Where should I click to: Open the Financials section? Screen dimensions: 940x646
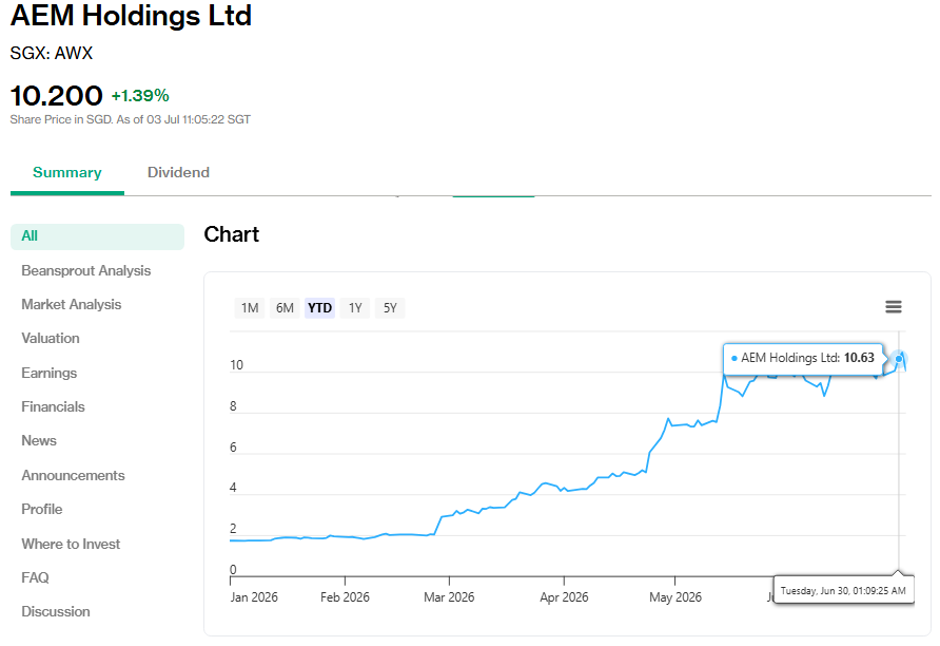click(x=53, y=407)
